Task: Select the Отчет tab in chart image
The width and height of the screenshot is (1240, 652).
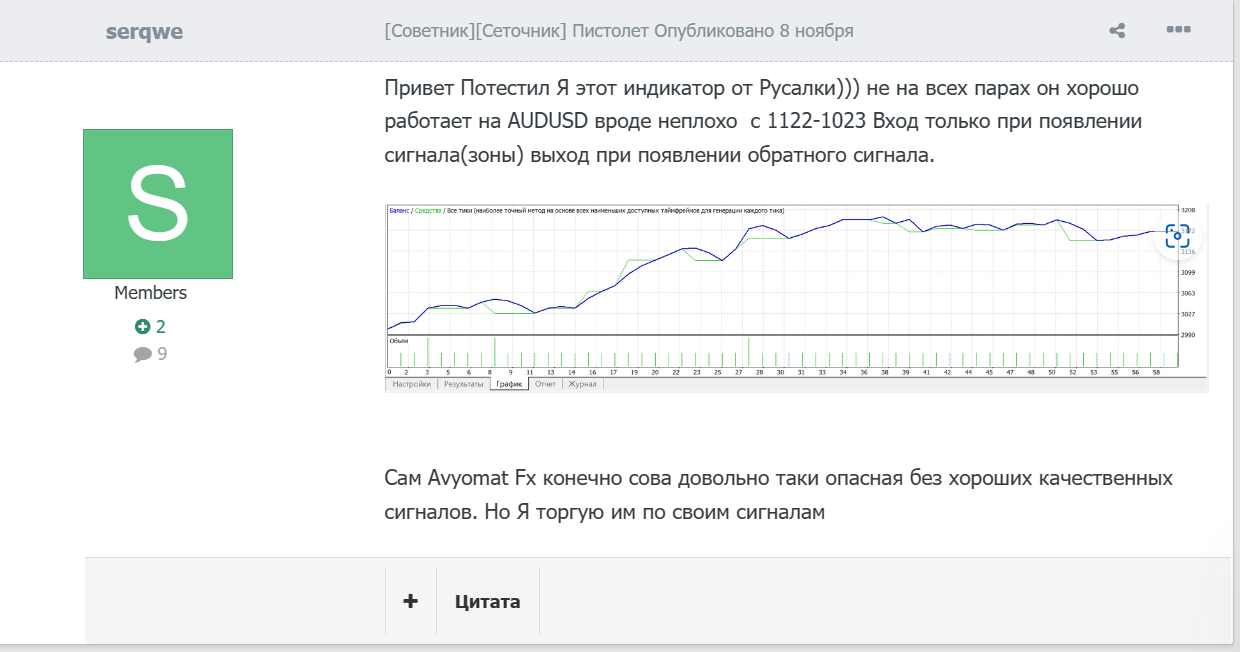Action: [x=545, y=384]
